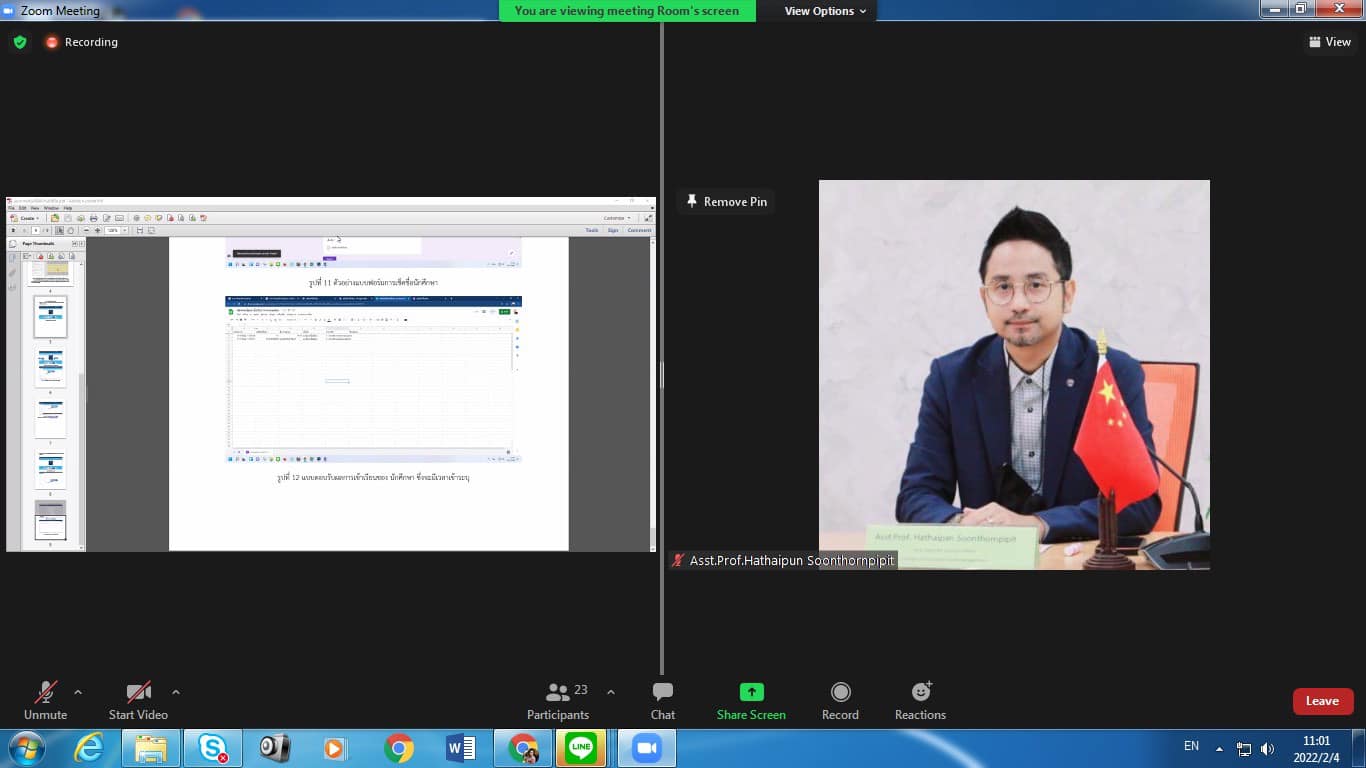The height and width of the screenshot is (768, 1366).
Task: Open Microsoft Word from the taskbar
Action: click(x=461, y=748)
